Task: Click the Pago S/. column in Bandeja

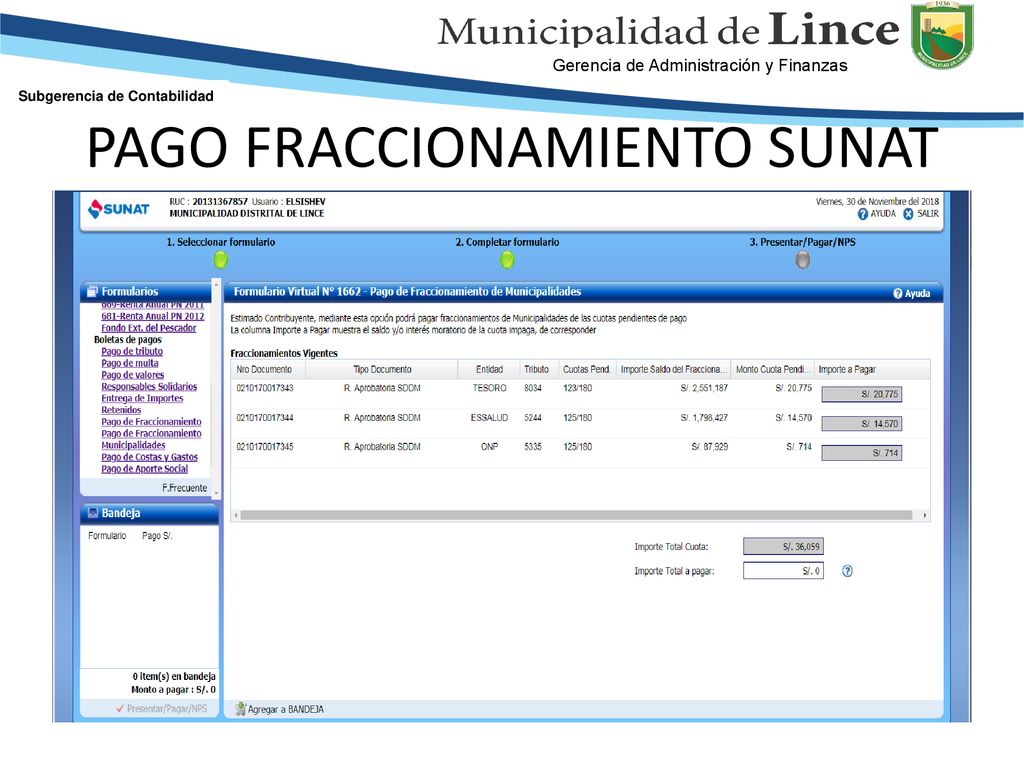Action: (x=157, y=536)
